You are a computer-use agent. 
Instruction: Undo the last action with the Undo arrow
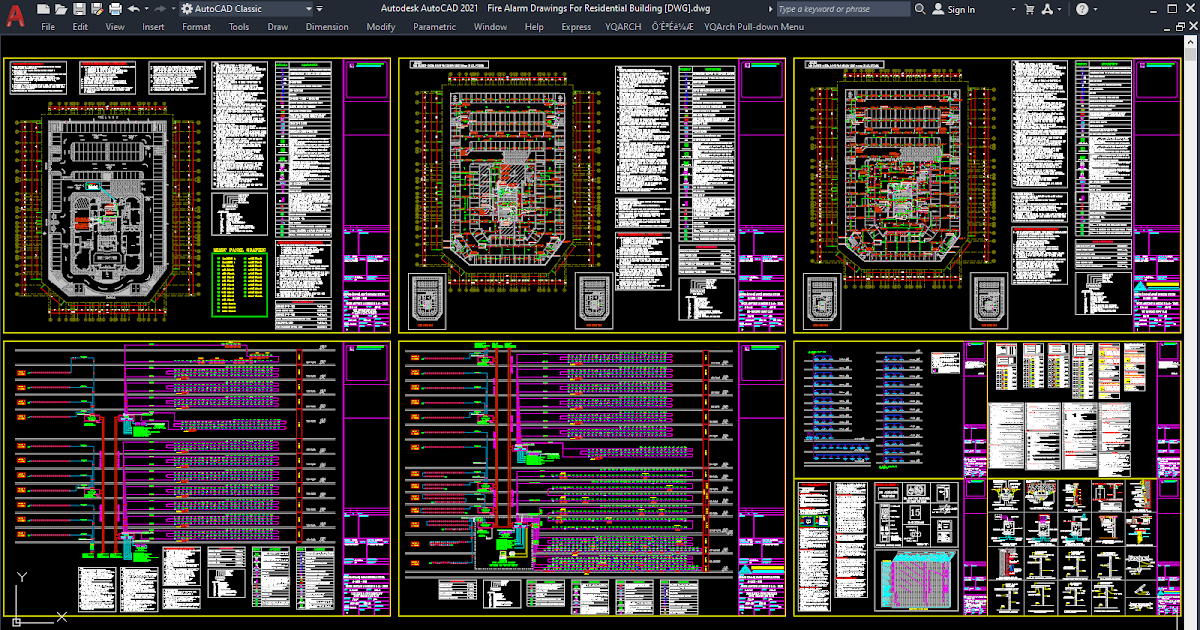(134, 10)
